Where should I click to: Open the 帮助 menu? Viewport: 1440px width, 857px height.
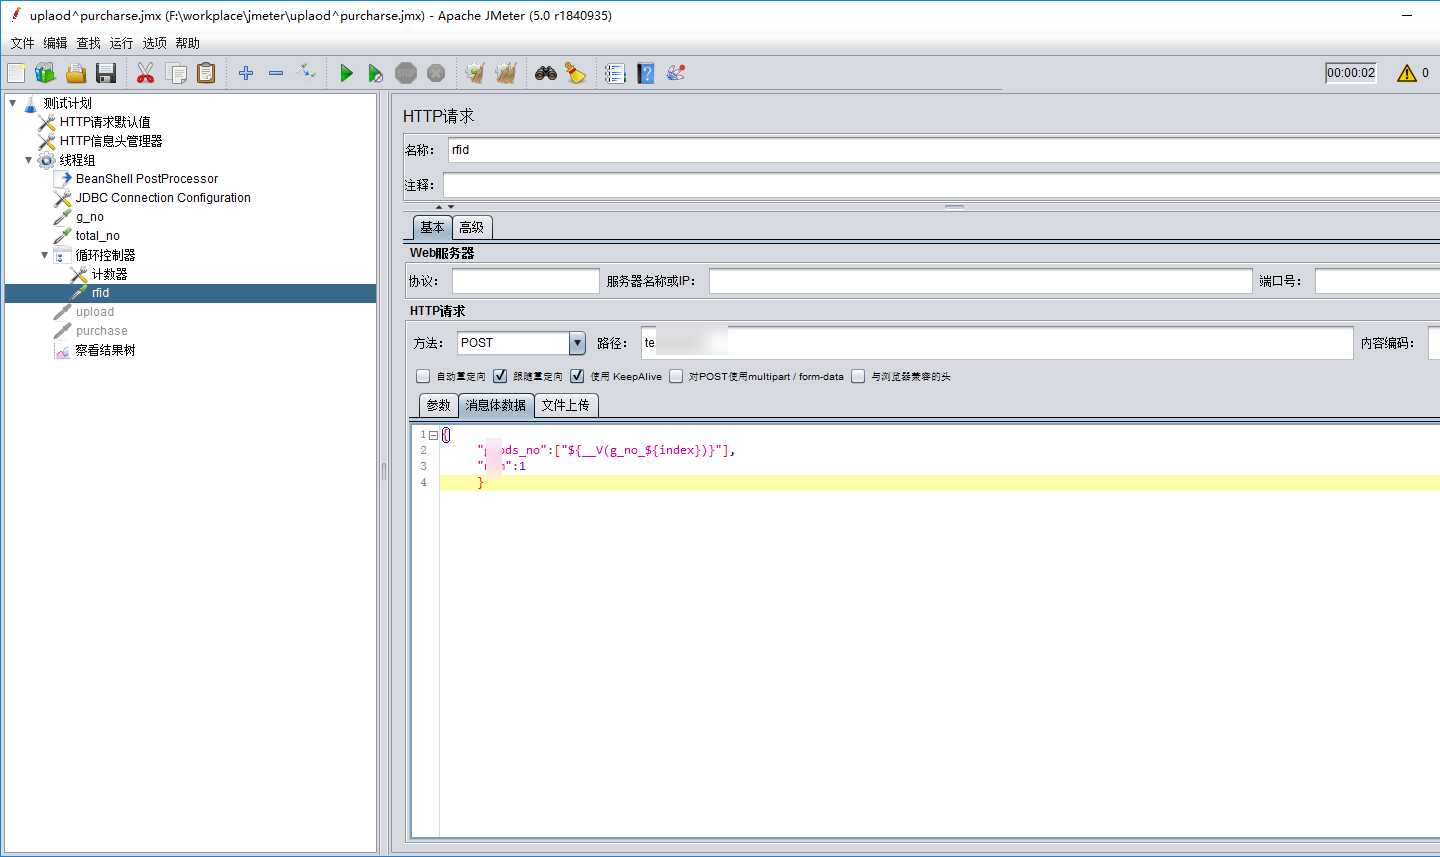187,43
